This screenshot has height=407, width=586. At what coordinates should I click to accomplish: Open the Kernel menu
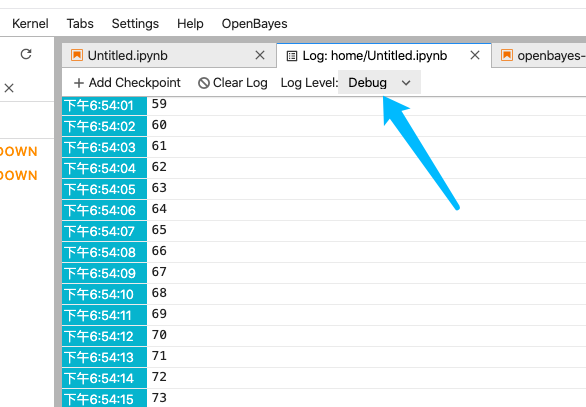point(30,24)
